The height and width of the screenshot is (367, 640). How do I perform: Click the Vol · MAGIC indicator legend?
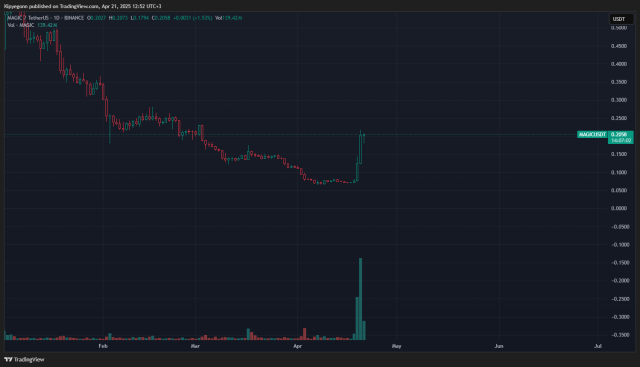click(x=21, y=25)
